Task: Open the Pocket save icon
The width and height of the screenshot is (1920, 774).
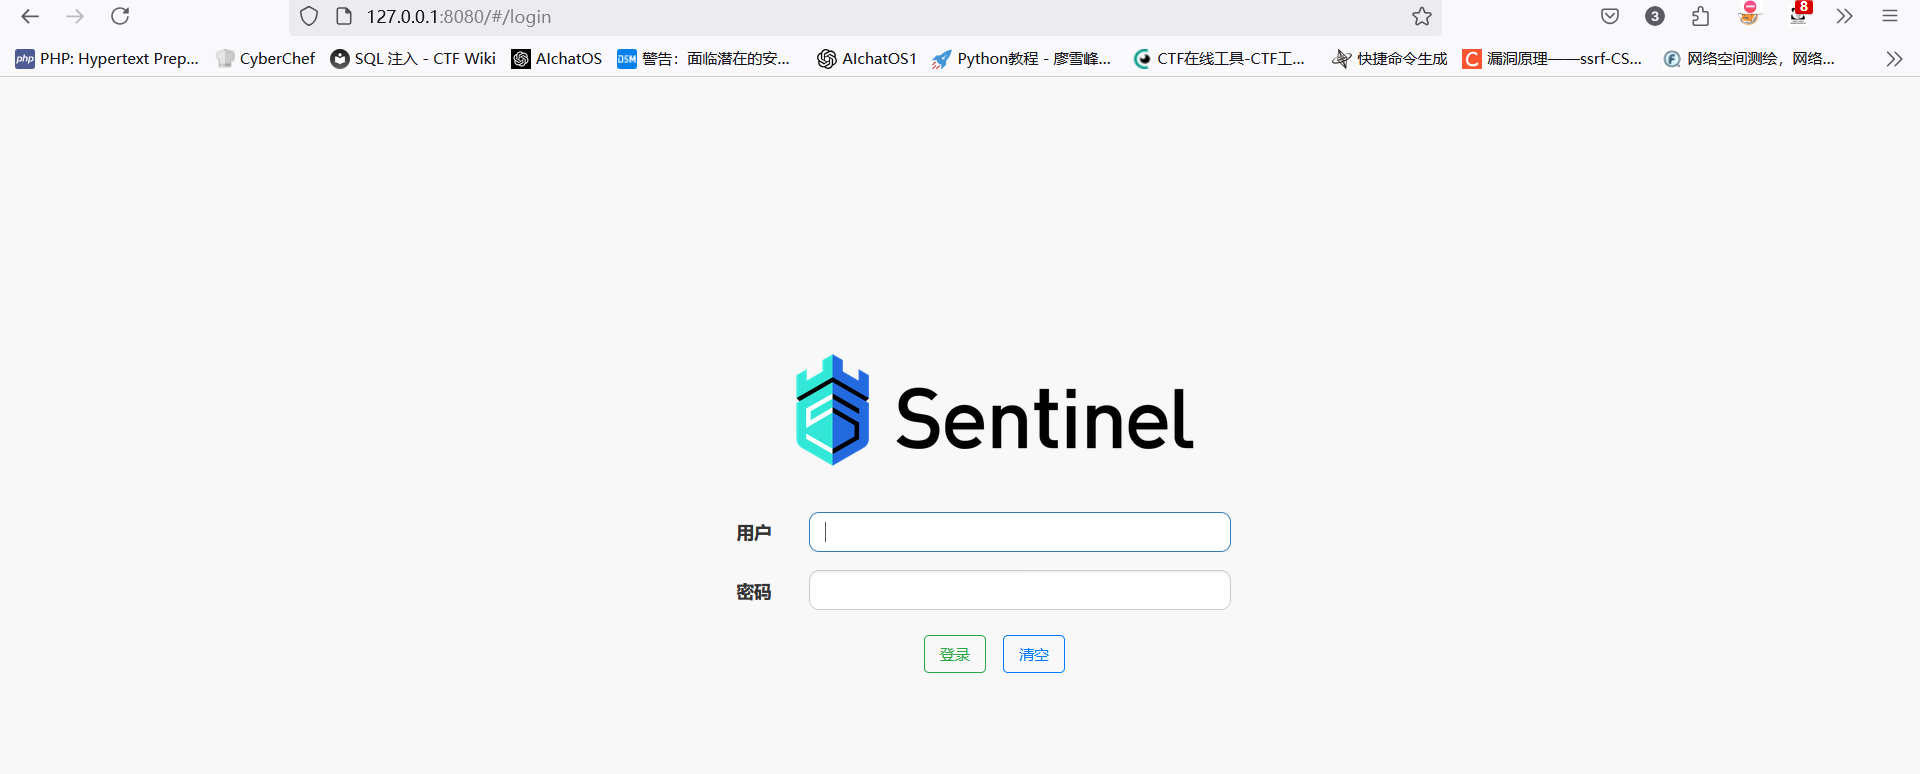Action: pos(1610,16)
